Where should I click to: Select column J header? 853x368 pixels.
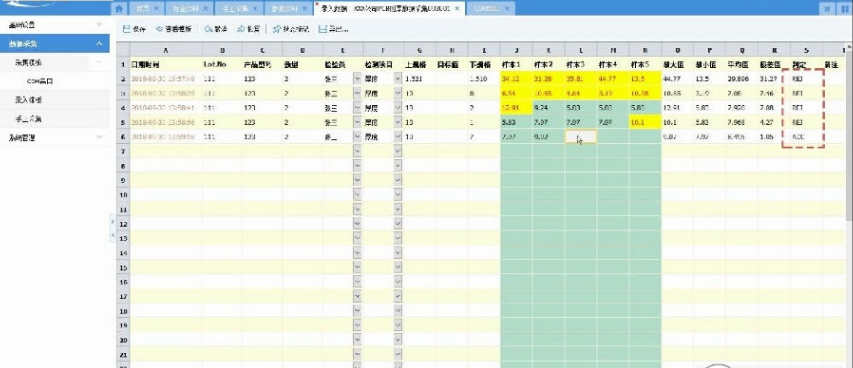click(x=516, y=50)
